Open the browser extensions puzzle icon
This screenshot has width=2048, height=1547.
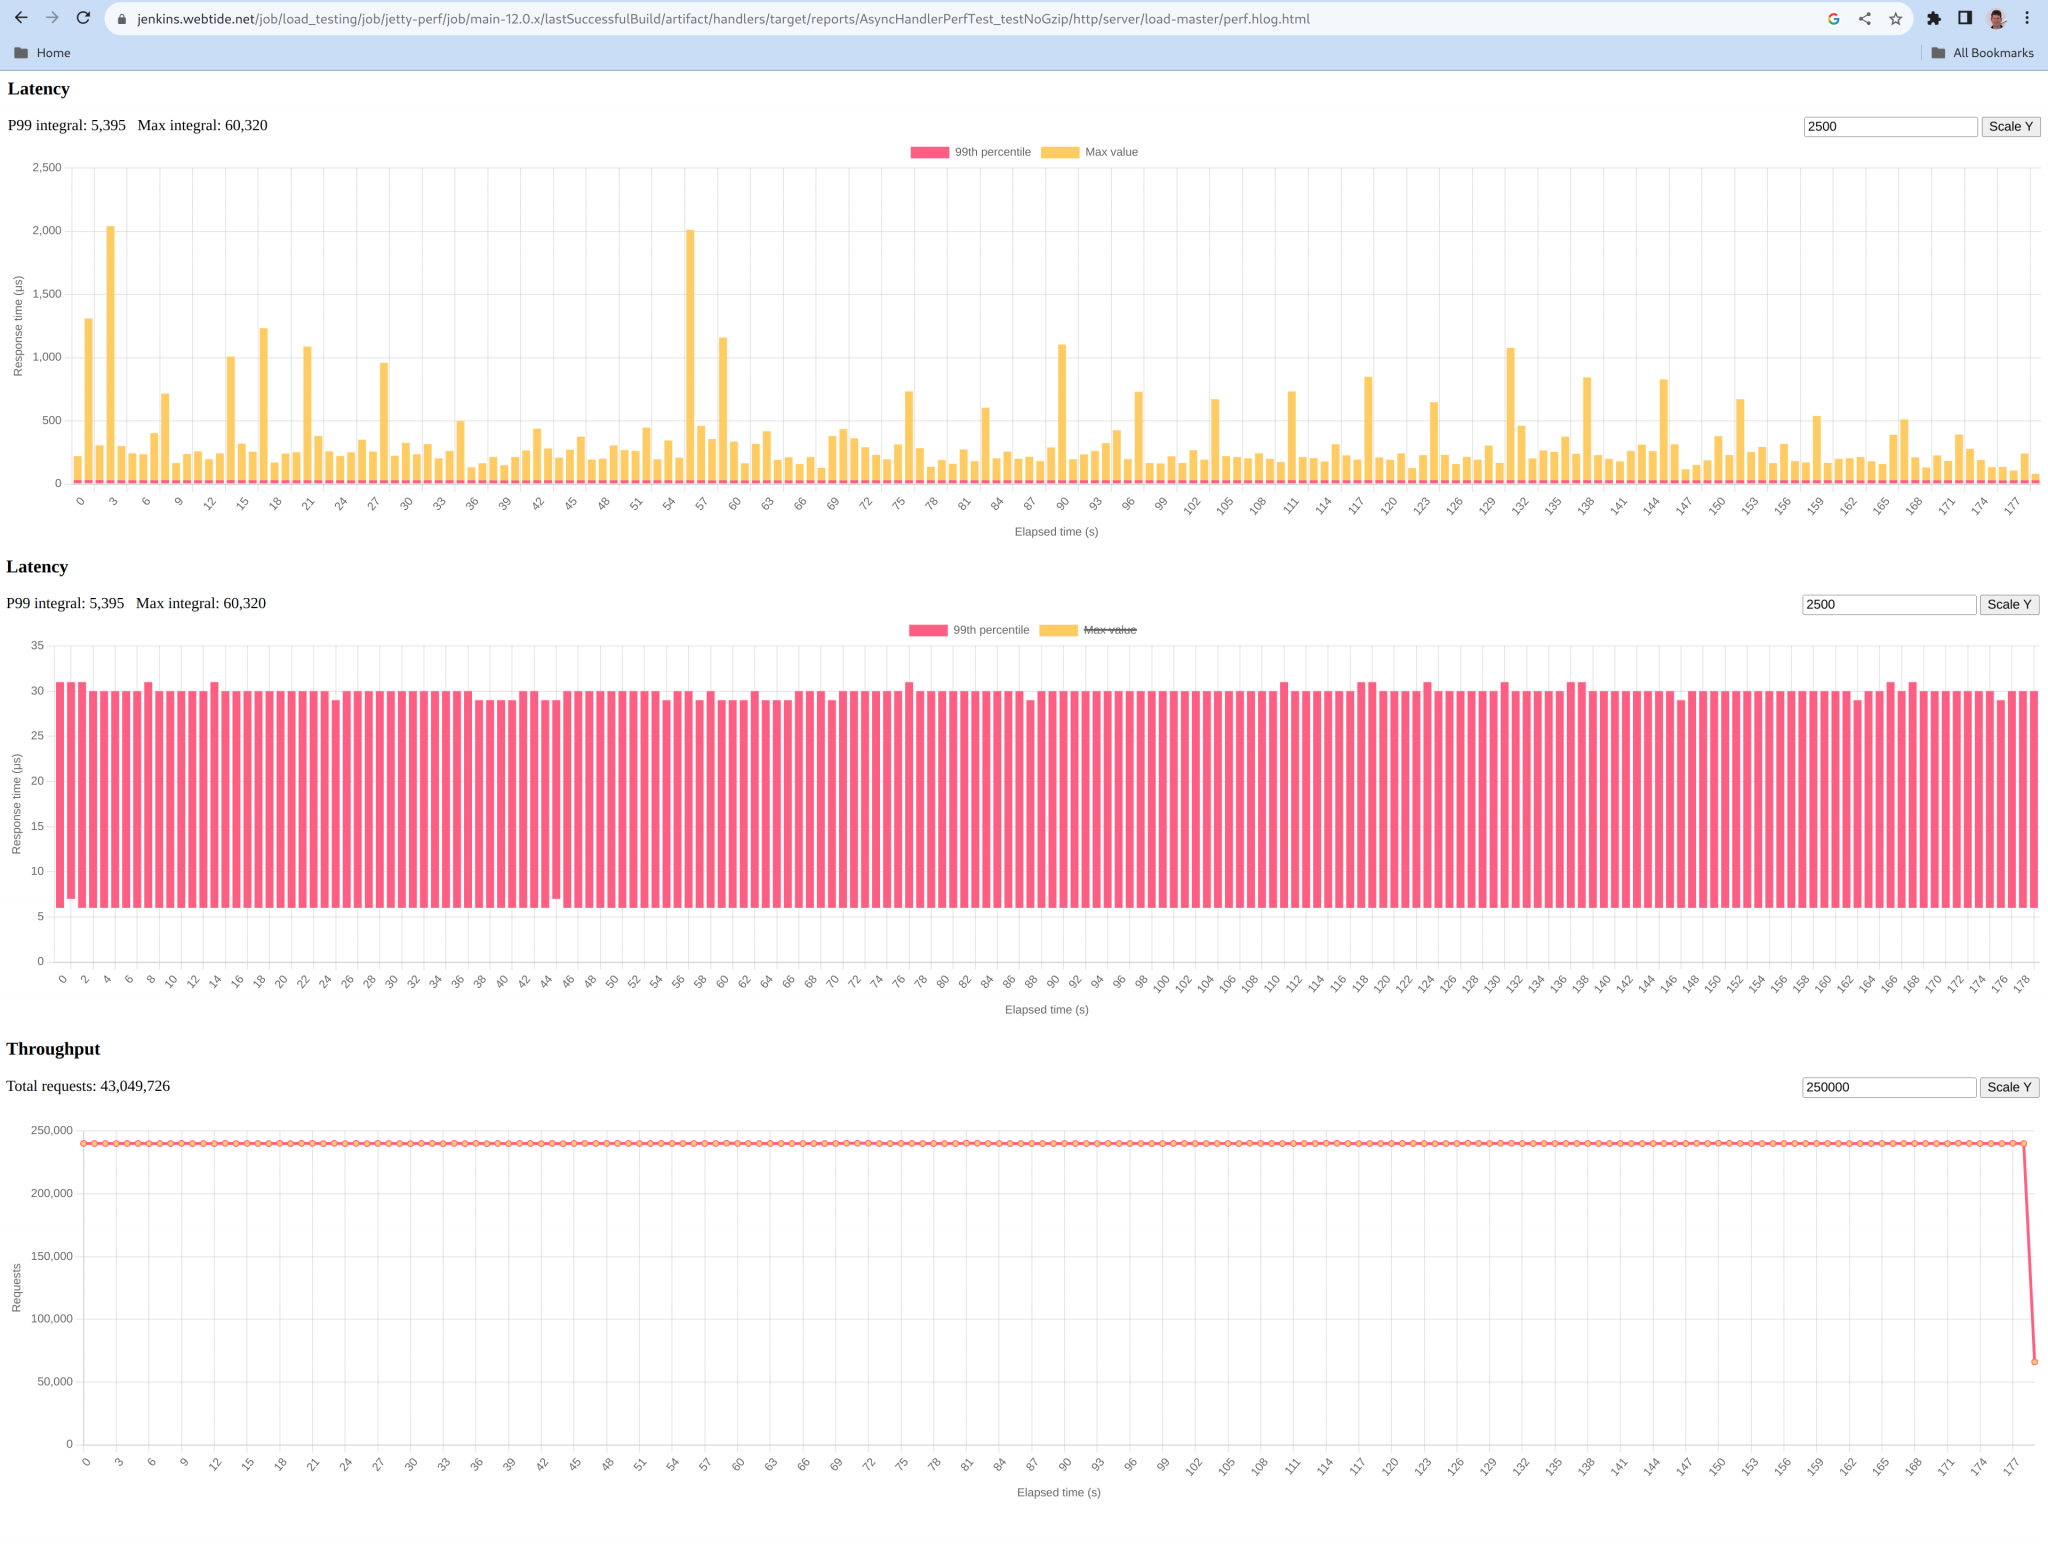(x=1934, y=18)
